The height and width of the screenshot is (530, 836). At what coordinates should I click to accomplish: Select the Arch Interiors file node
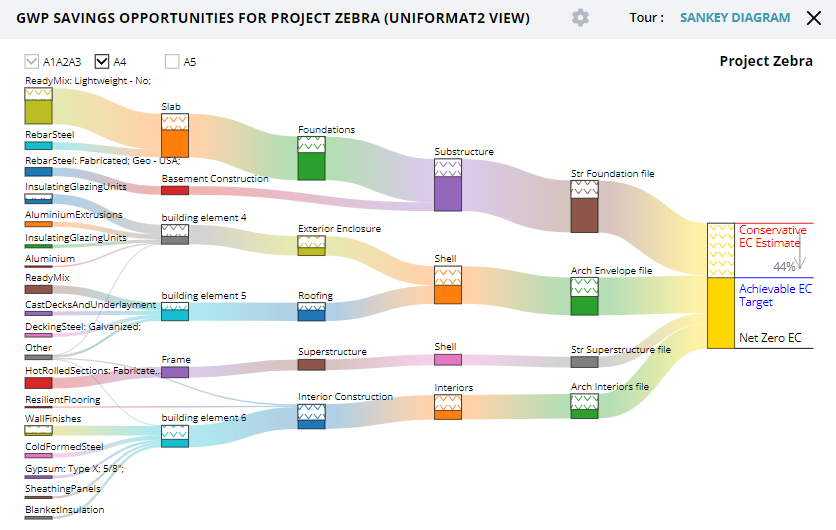click(x=584, y=404)
